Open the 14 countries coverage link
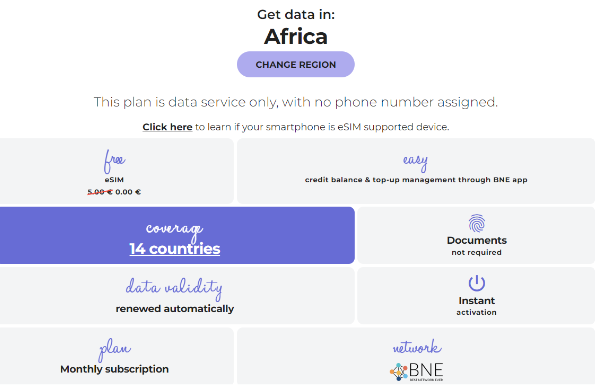This screenshot has height=387, width=595. (x=175, y=249)
